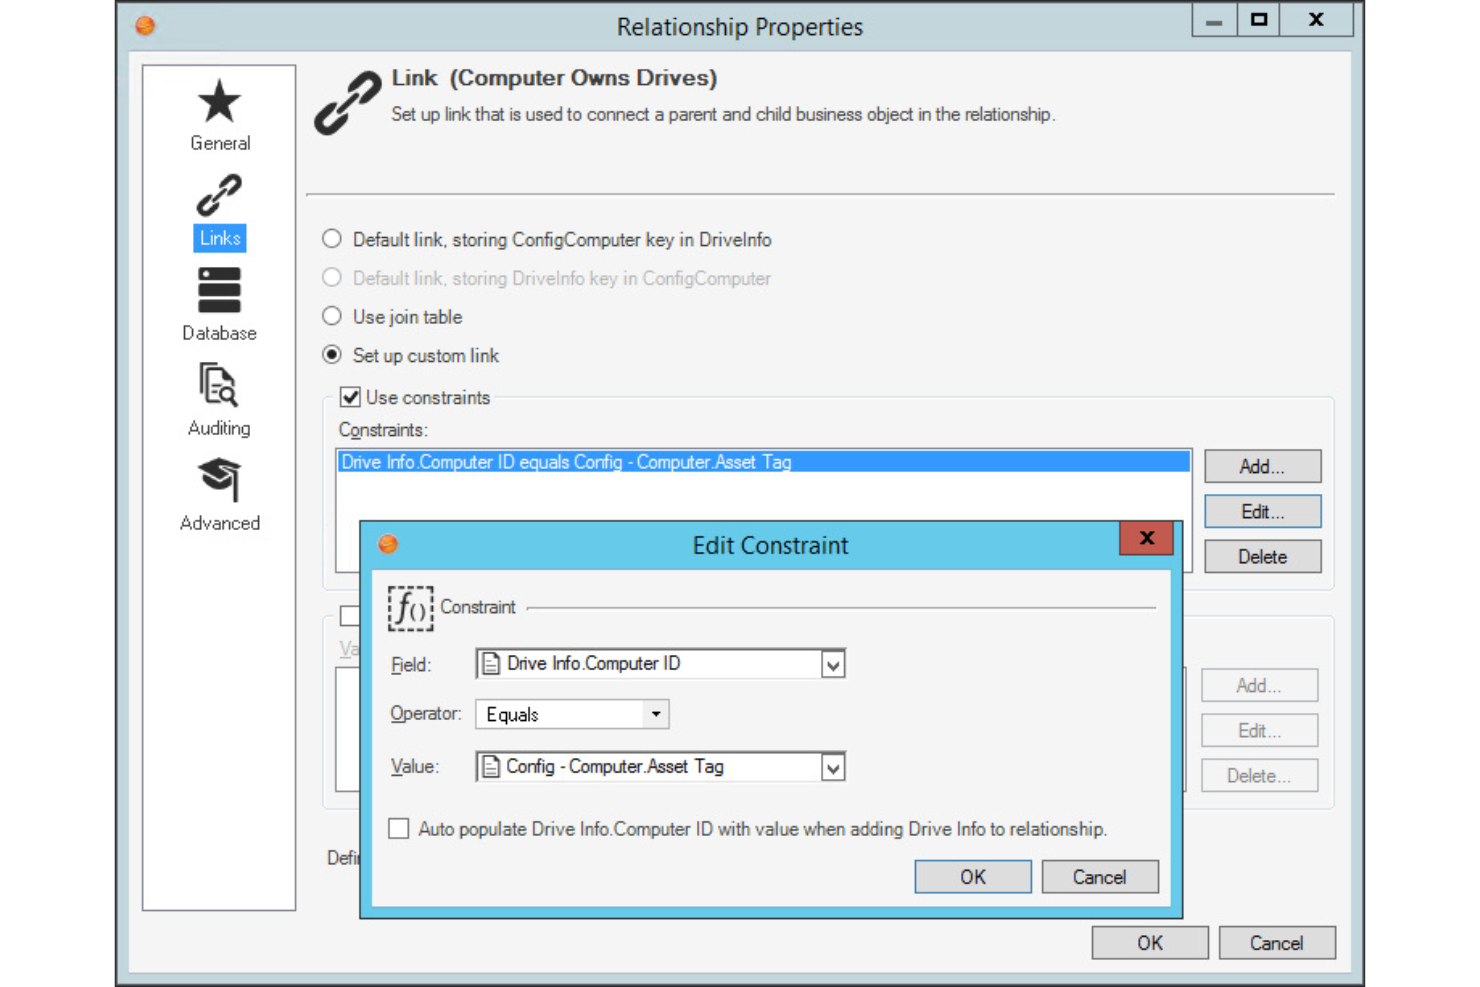The image size is (1480, 987).
Task: Open the Database section icon
Action: coord(219,291)
